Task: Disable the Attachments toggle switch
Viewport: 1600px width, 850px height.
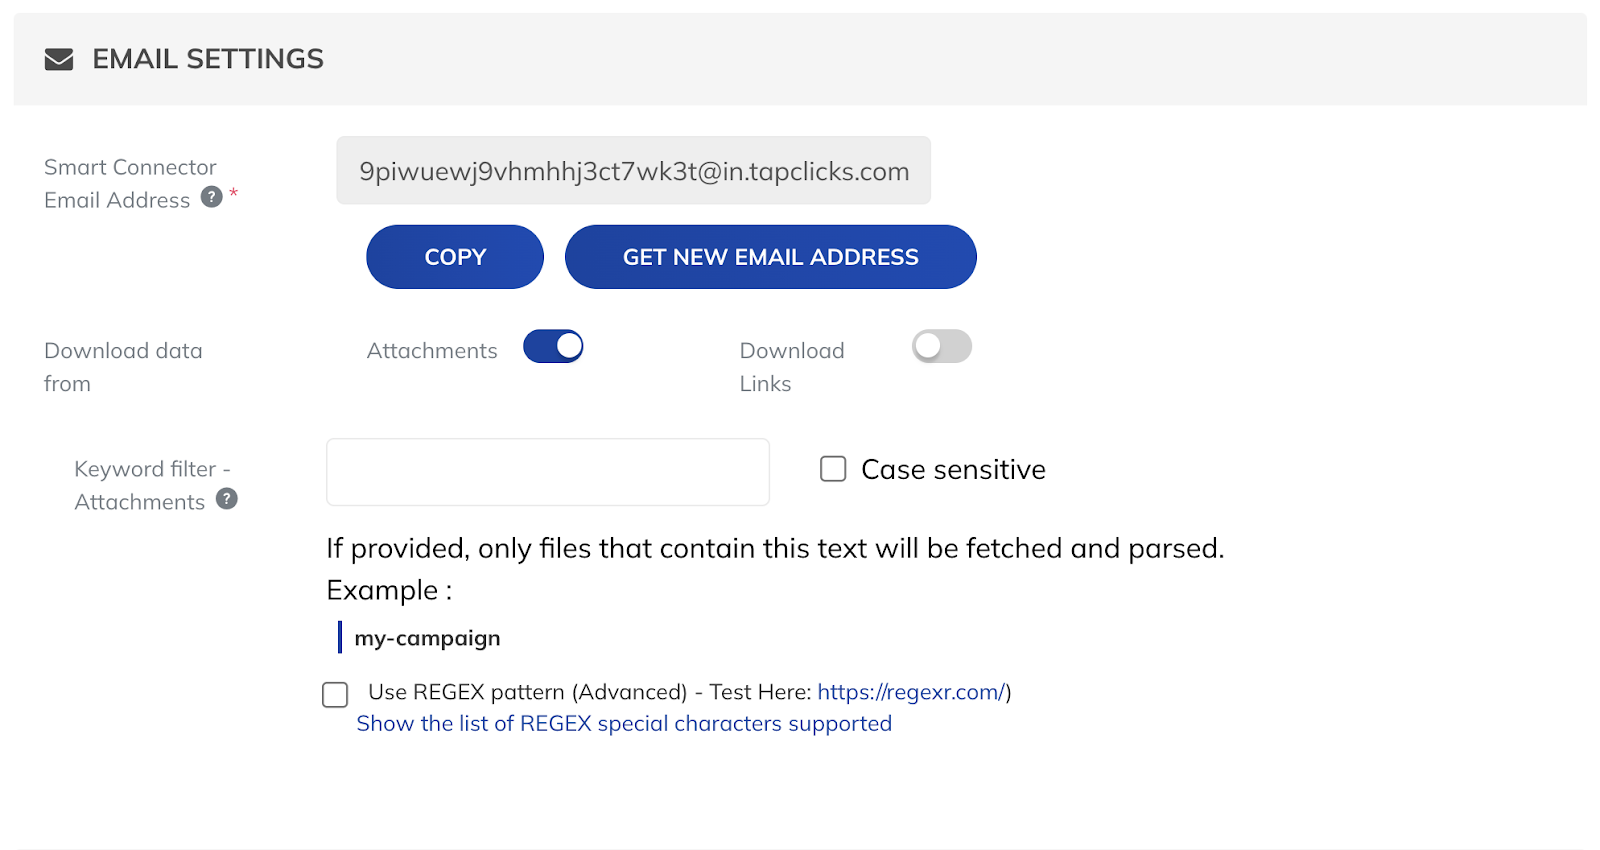Action: (553, 346)
